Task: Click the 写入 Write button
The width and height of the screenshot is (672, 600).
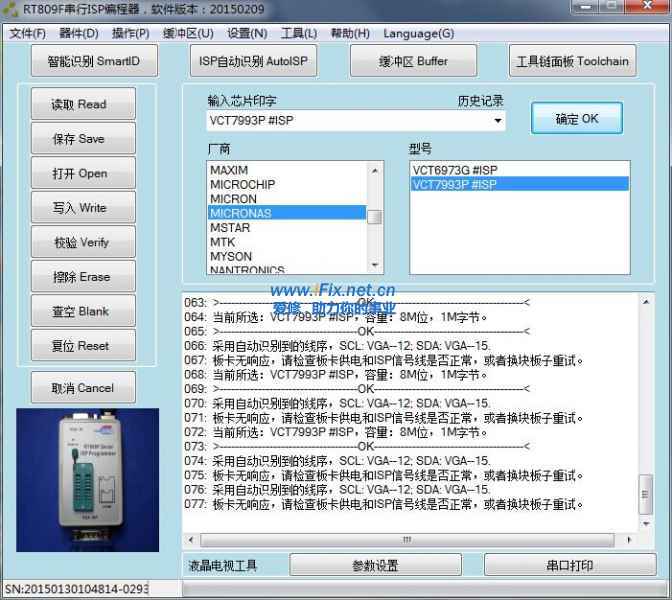Action: (83, 207)
